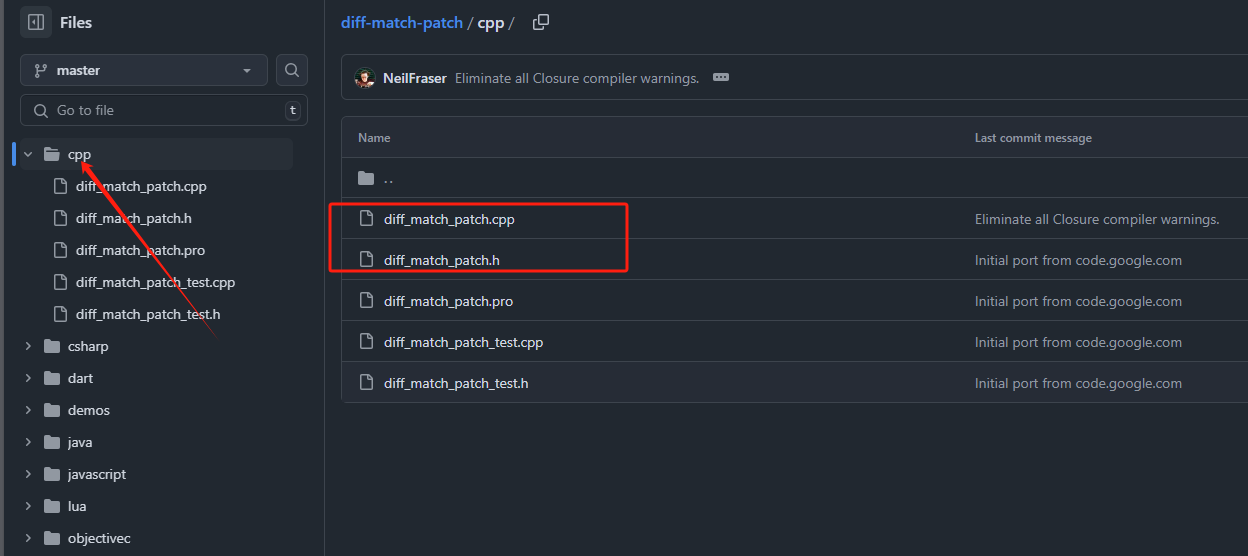Expand the dart folder chevron
The width and height of the screenshot is (1248, 556).
point(28,378)
